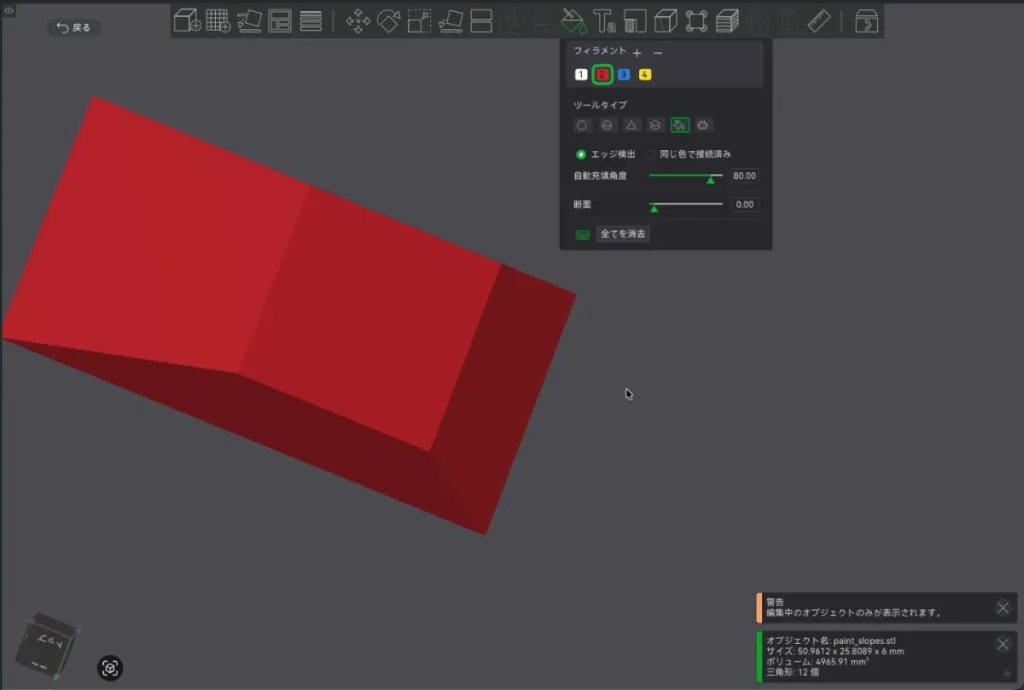Click the 0.00 section input field
Image resolution: width=1024 pixels, height=690 pixels.
point(744,204)
